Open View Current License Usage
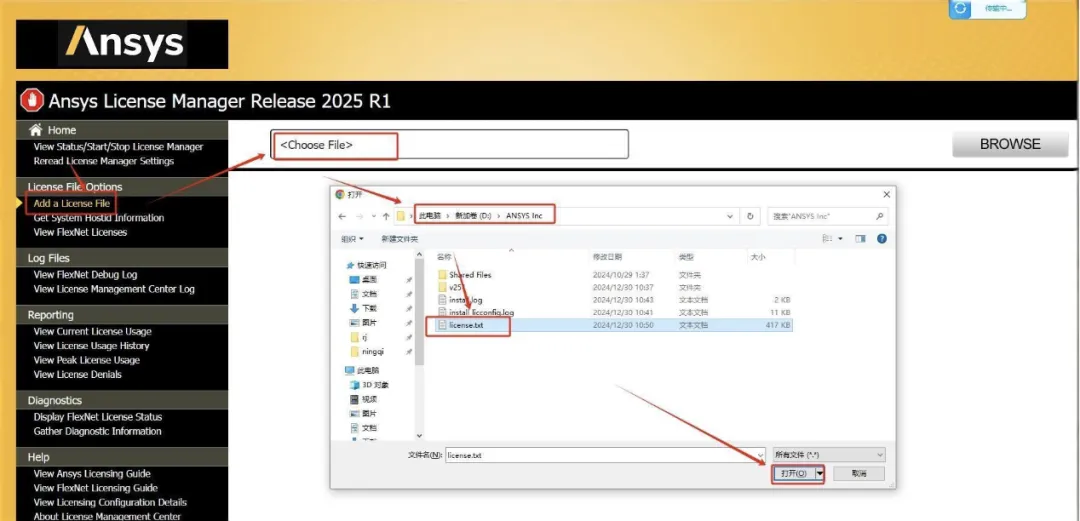1080x521 pixels. (93, 331)
